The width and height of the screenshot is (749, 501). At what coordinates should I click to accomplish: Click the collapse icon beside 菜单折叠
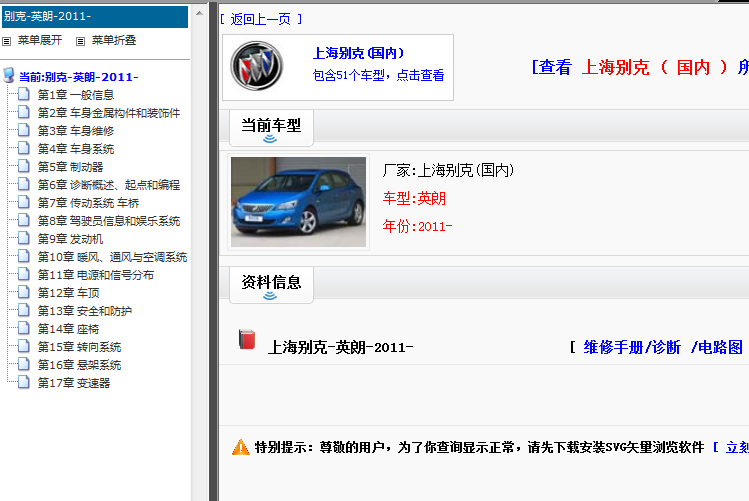(x=80, y=42)
